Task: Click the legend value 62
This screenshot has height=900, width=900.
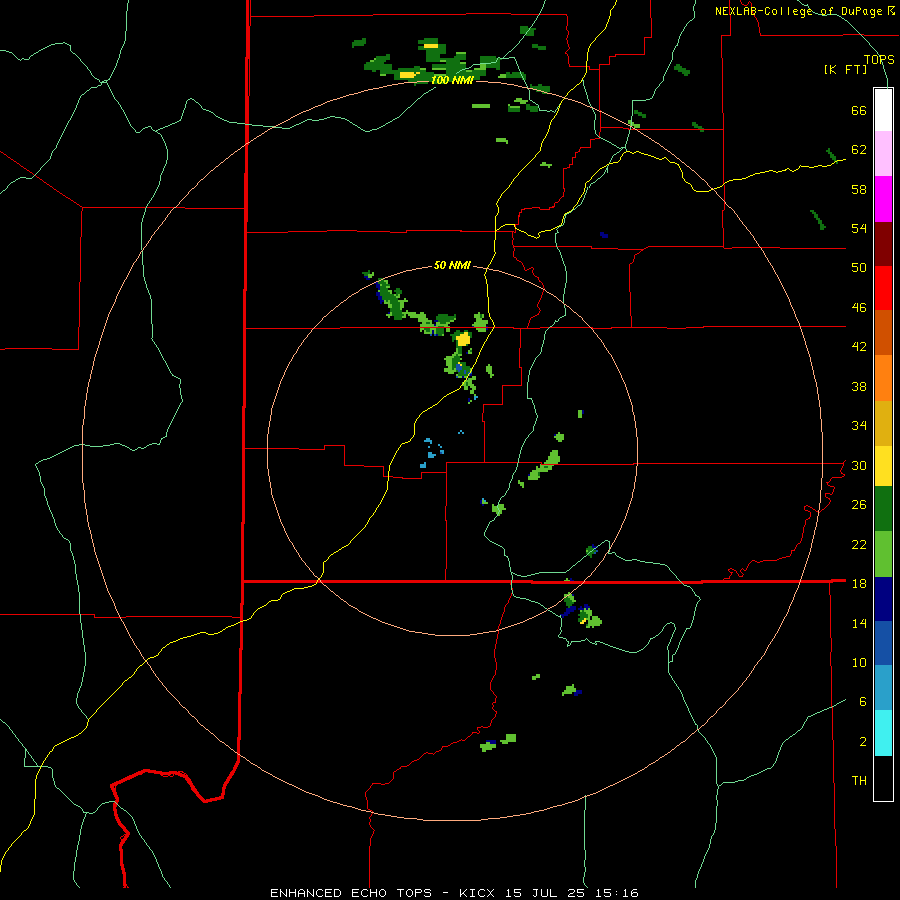Action: pyautogui.click(x=859, y=149)
